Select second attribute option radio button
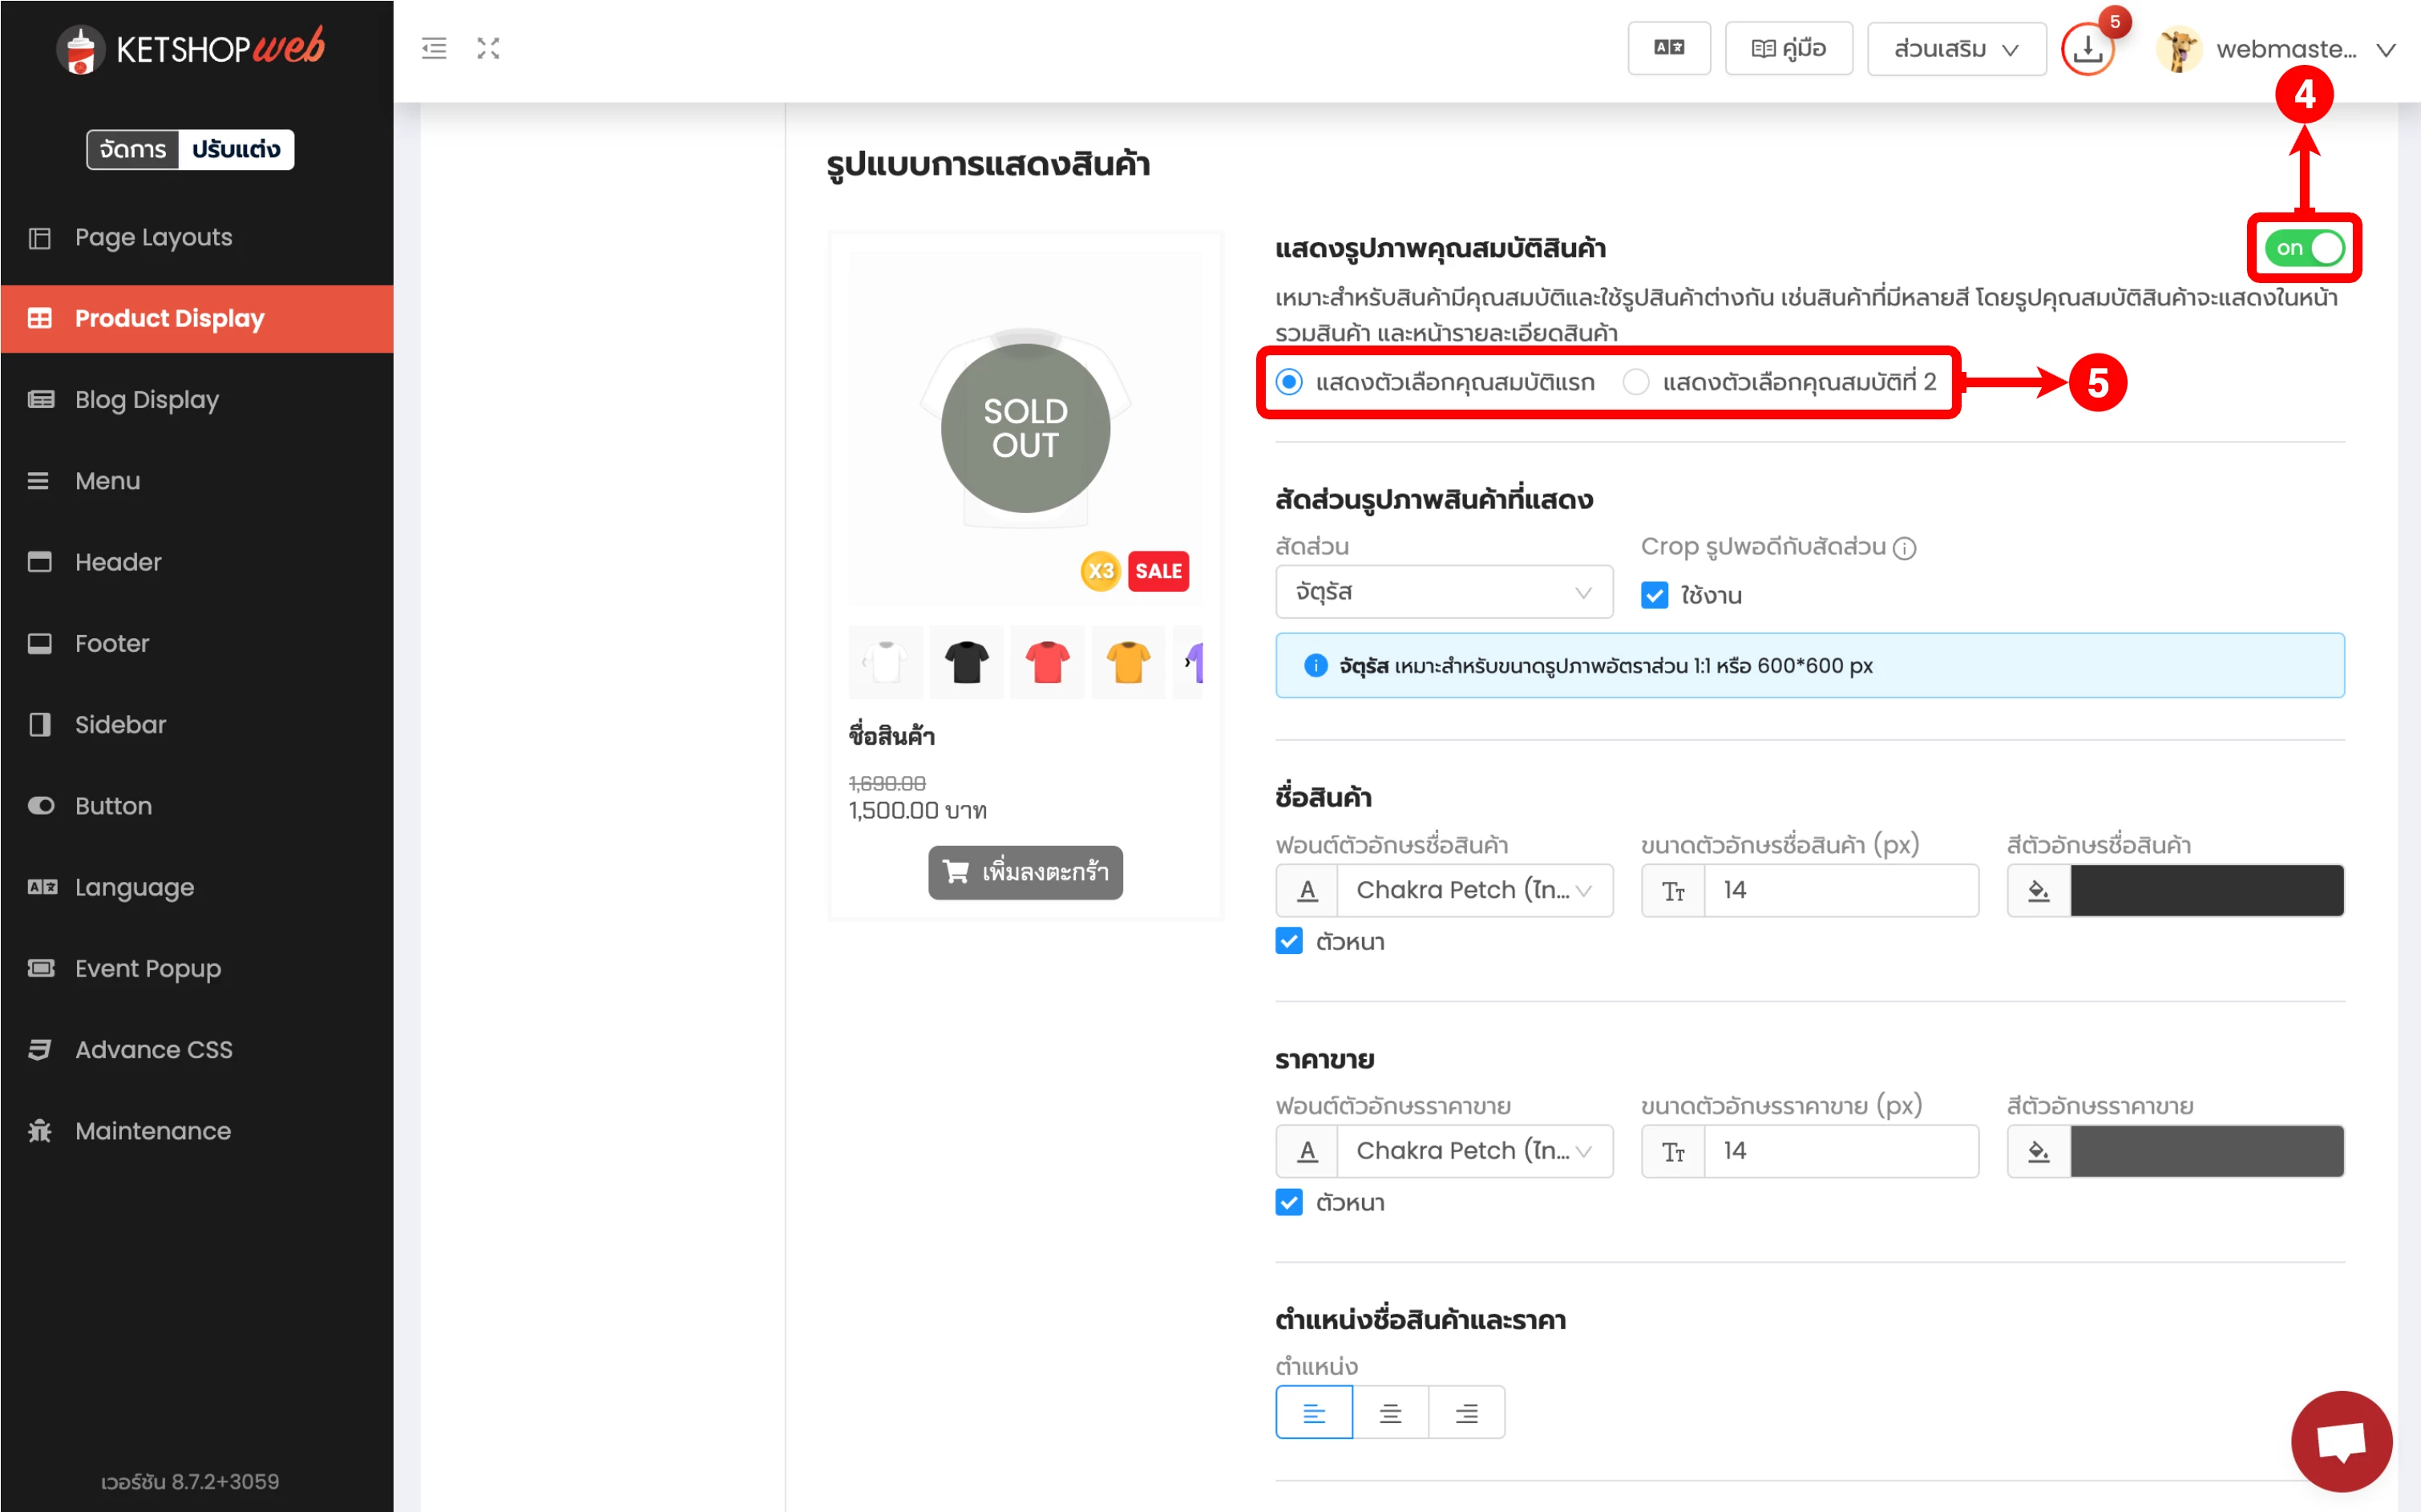The height and width of the screenshot is (1512, 2421). click(1636, 382)
